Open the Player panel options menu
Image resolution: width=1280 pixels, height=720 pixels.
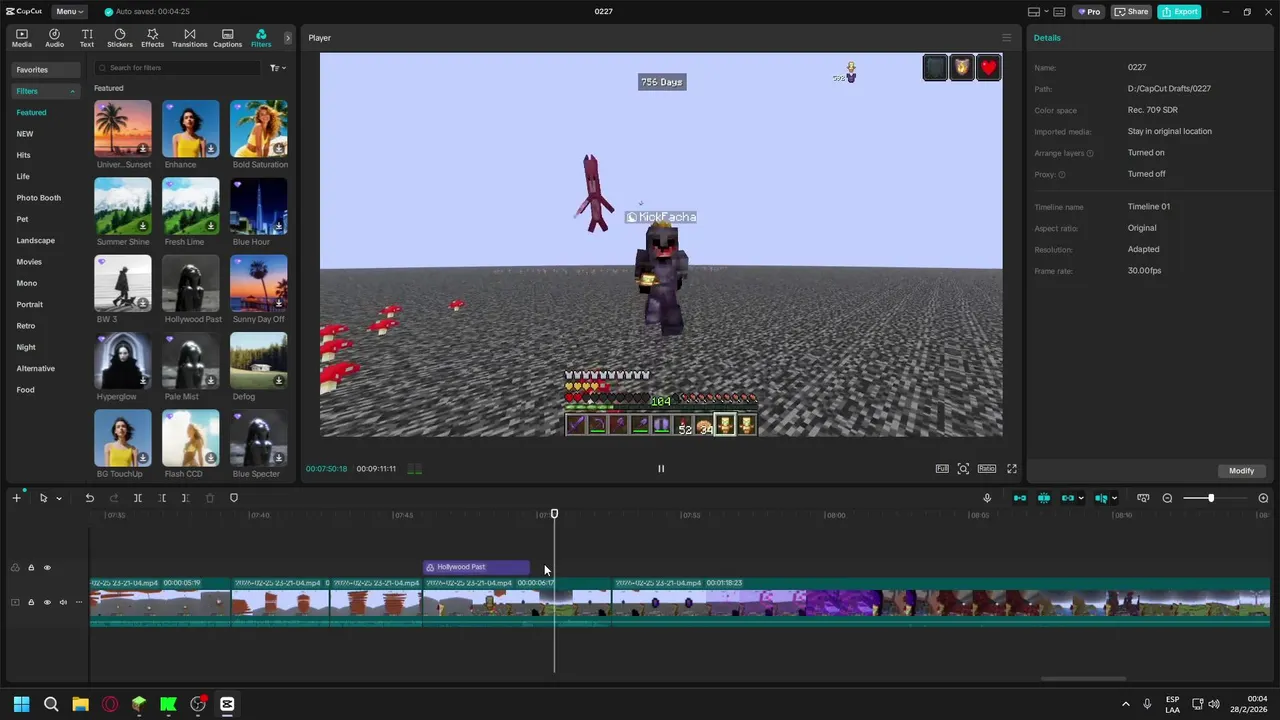click(1007, 38)
